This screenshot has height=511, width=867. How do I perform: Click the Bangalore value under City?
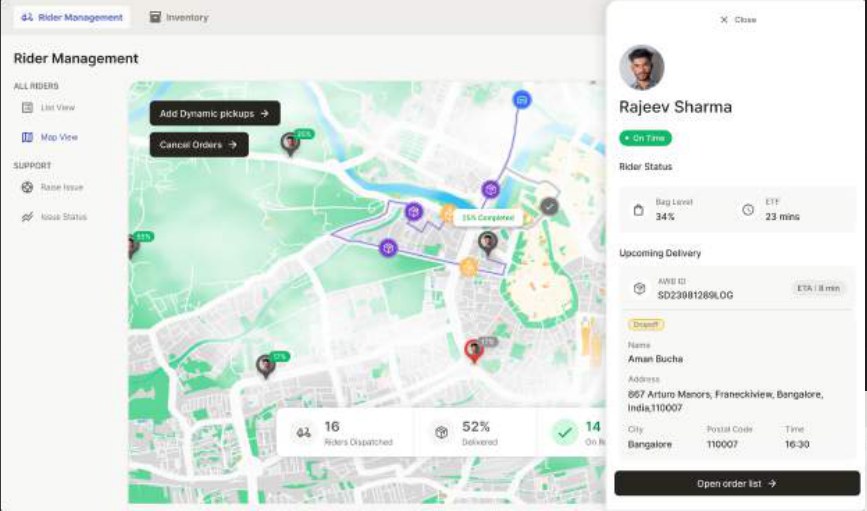click(650, 444)
